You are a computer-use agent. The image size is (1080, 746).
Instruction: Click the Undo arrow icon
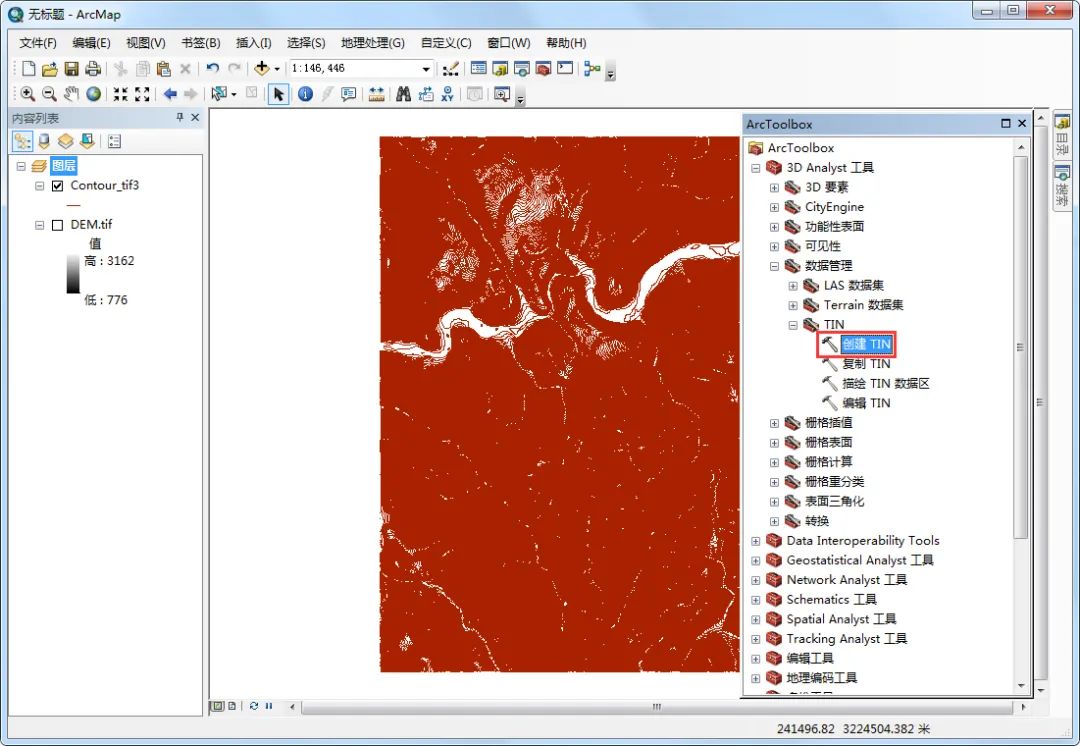click(x=213, y=68)
